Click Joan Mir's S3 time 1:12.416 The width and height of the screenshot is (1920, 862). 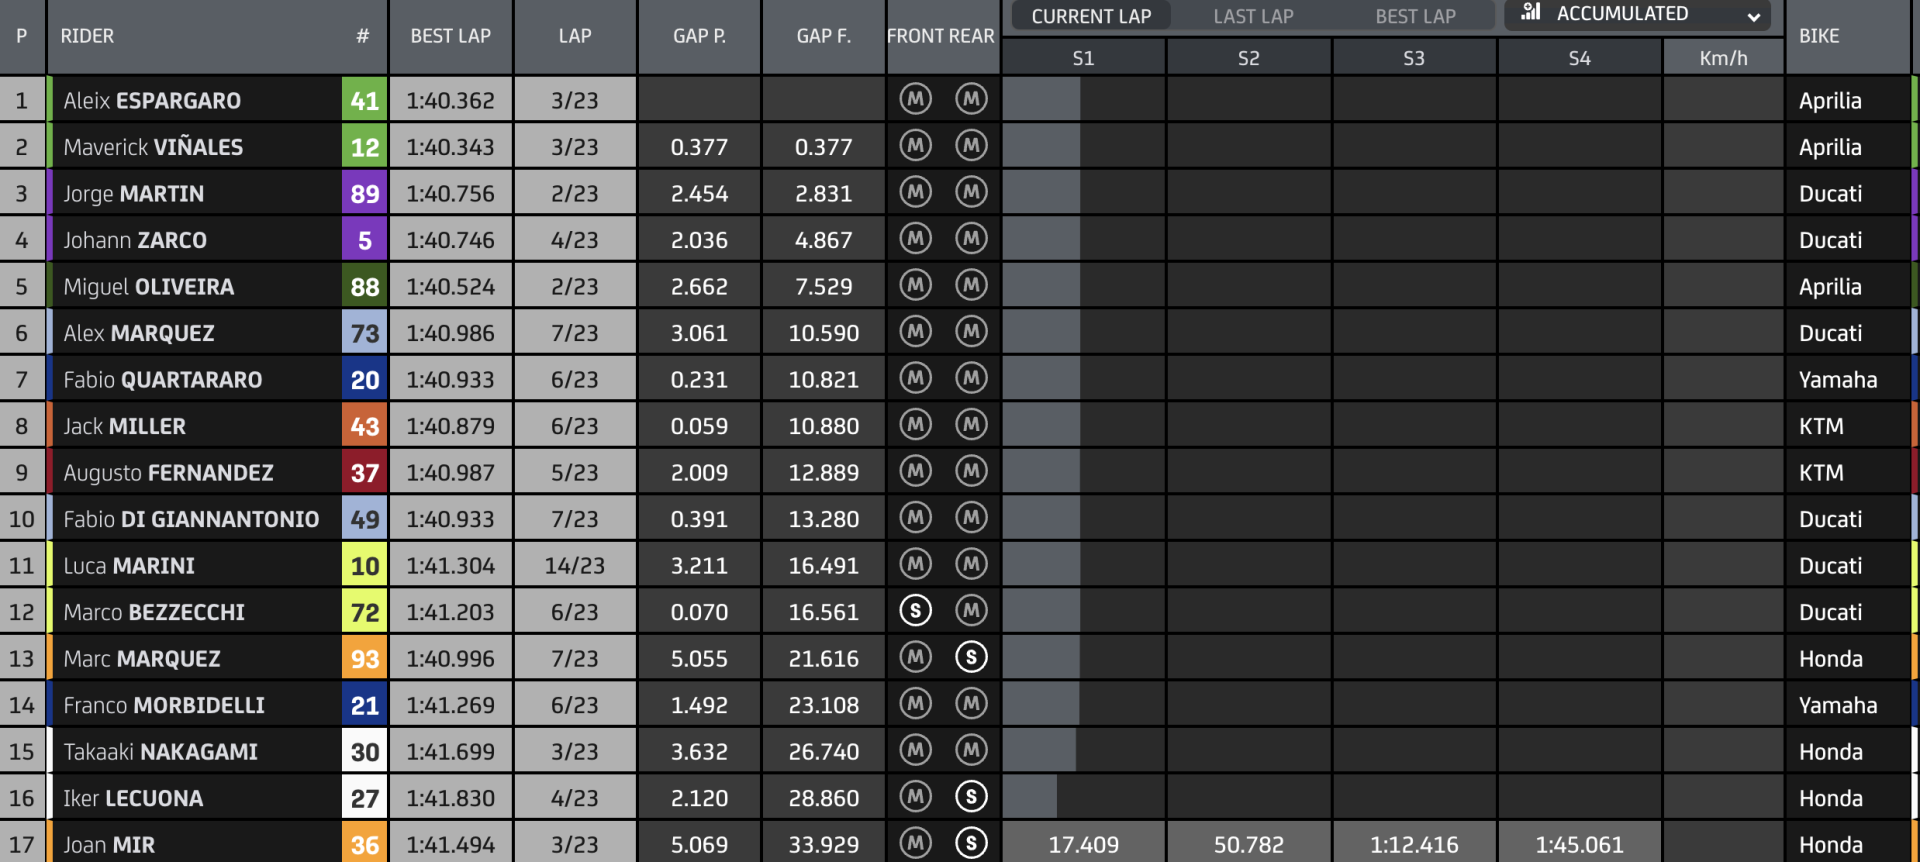tap(1414, 844)
